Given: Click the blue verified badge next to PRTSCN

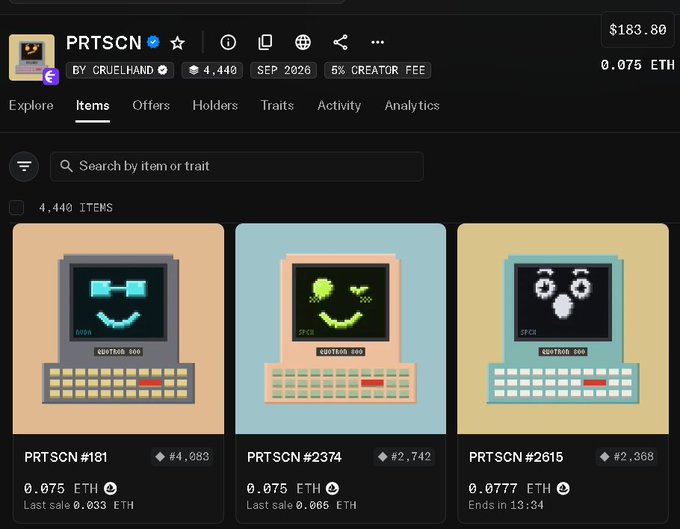Looking at the screenshot, I should coord(153,42).
